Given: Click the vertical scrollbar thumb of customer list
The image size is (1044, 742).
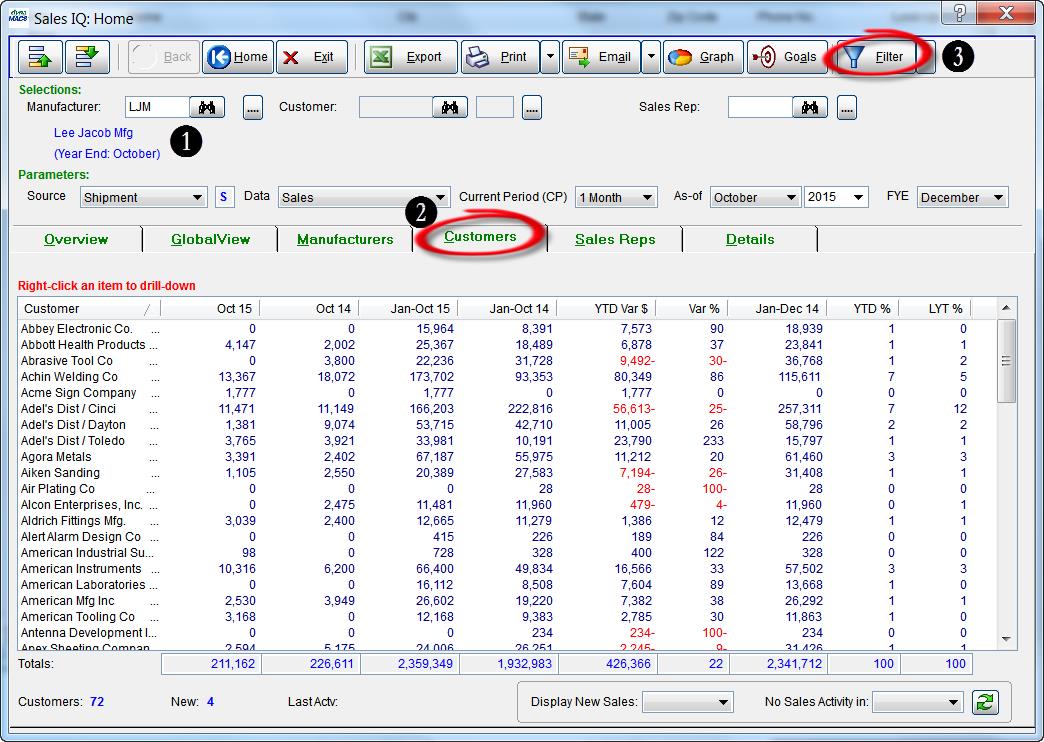Looking at the screenshot, I should (x=1006, y=360).
